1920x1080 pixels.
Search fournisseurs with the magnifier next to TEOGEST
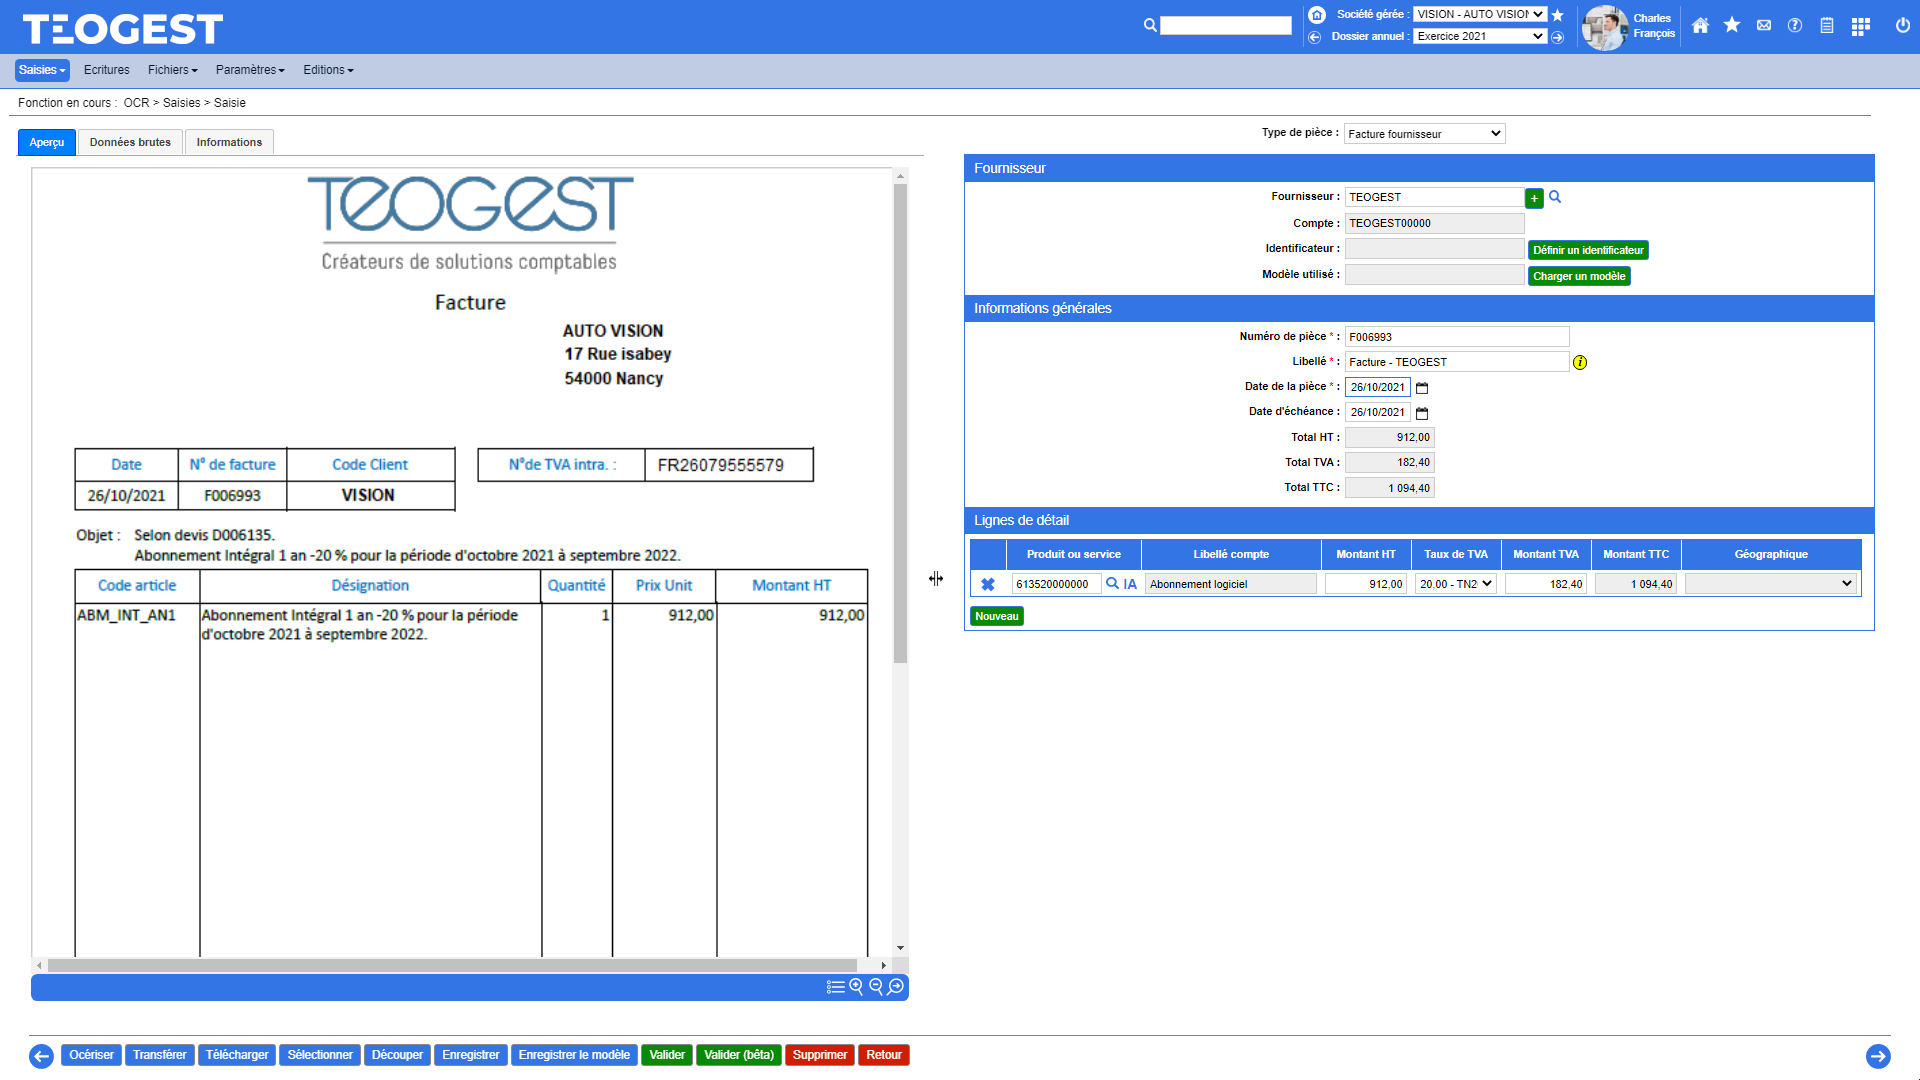click(1555, 197)
